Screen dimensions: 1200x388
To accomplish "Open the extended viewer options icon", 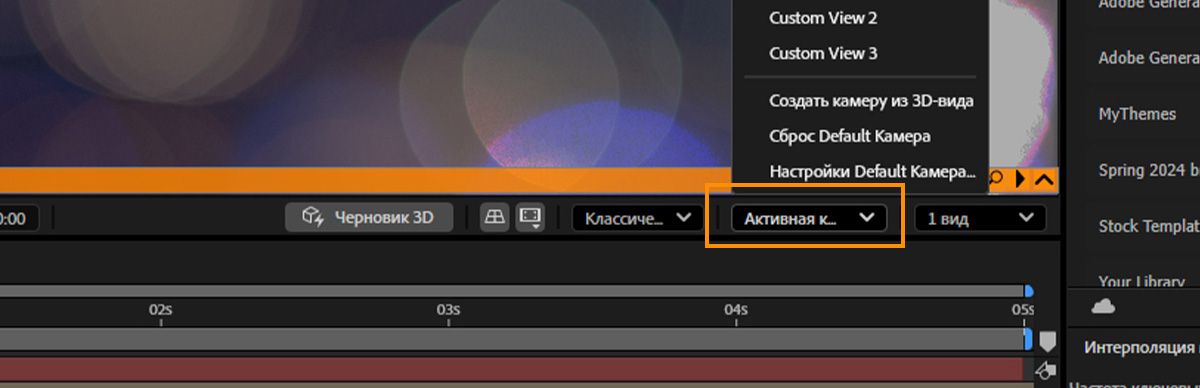I will (x=530, y=217).
